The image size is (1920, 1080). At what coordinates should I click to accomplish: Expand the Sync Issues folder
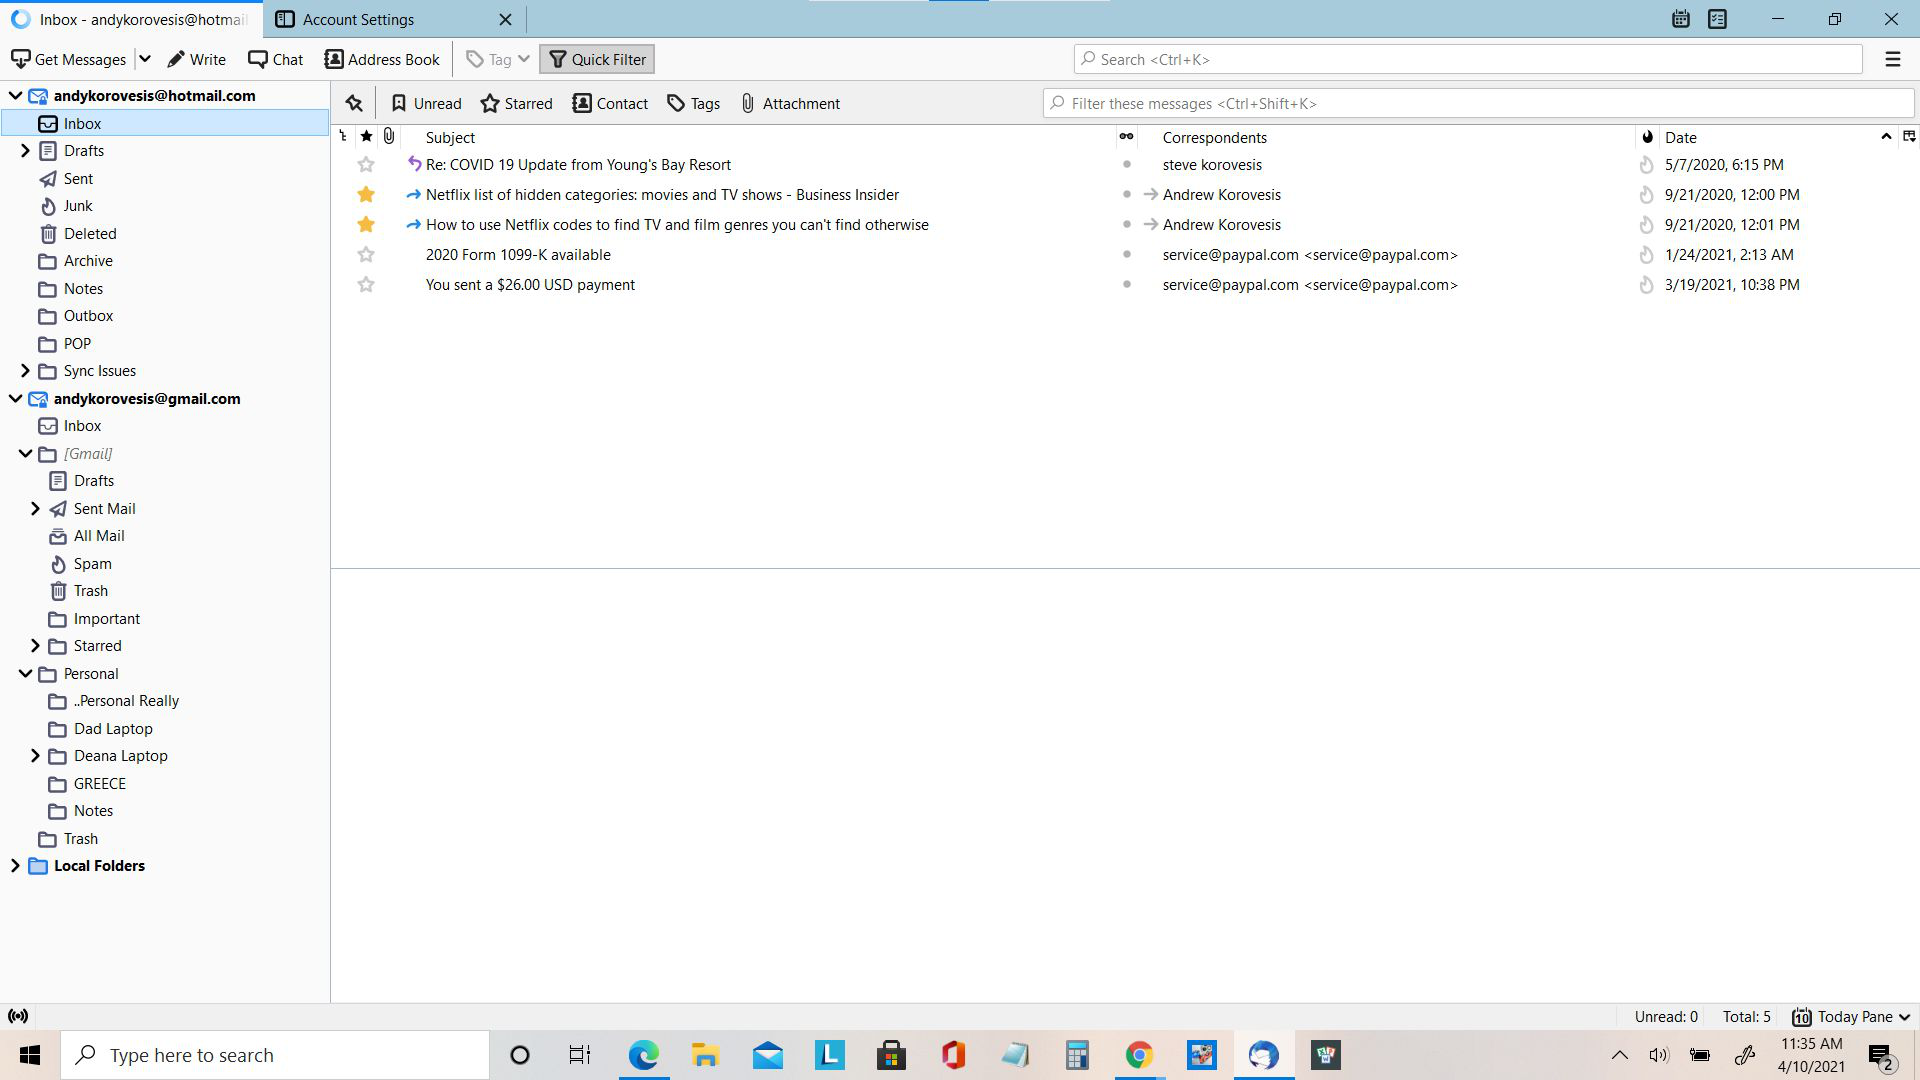click(x=25, y=371)
